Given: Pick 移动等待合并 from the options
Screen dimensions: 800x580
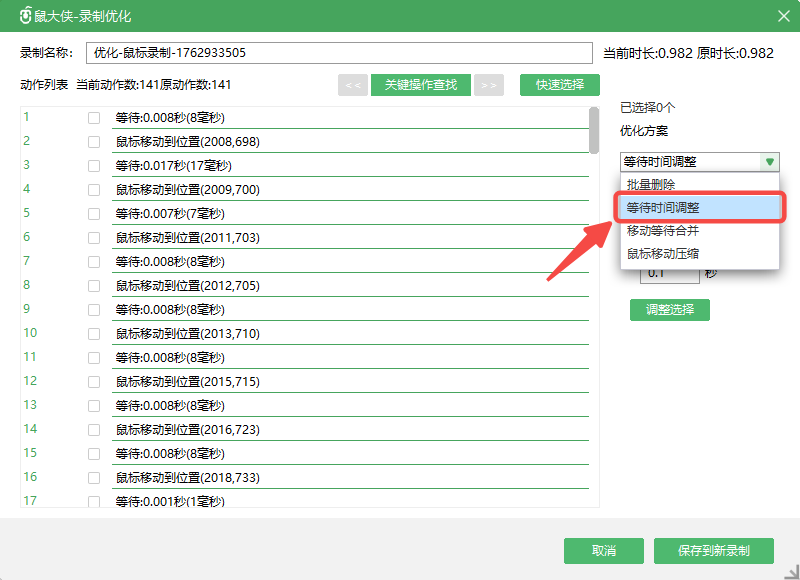Looking at the screenshot, I should click(x=663, y=231).
